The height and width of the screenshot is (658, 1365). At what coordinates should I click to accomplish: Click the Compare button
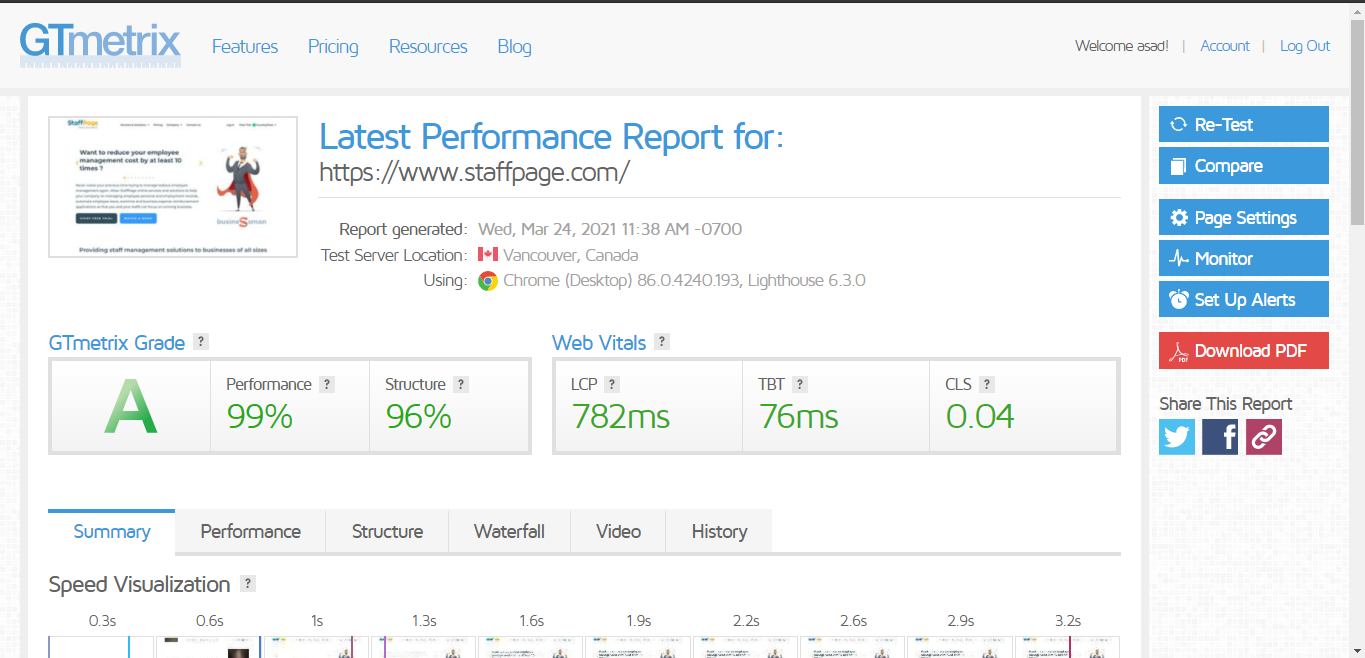[1243, 165]
